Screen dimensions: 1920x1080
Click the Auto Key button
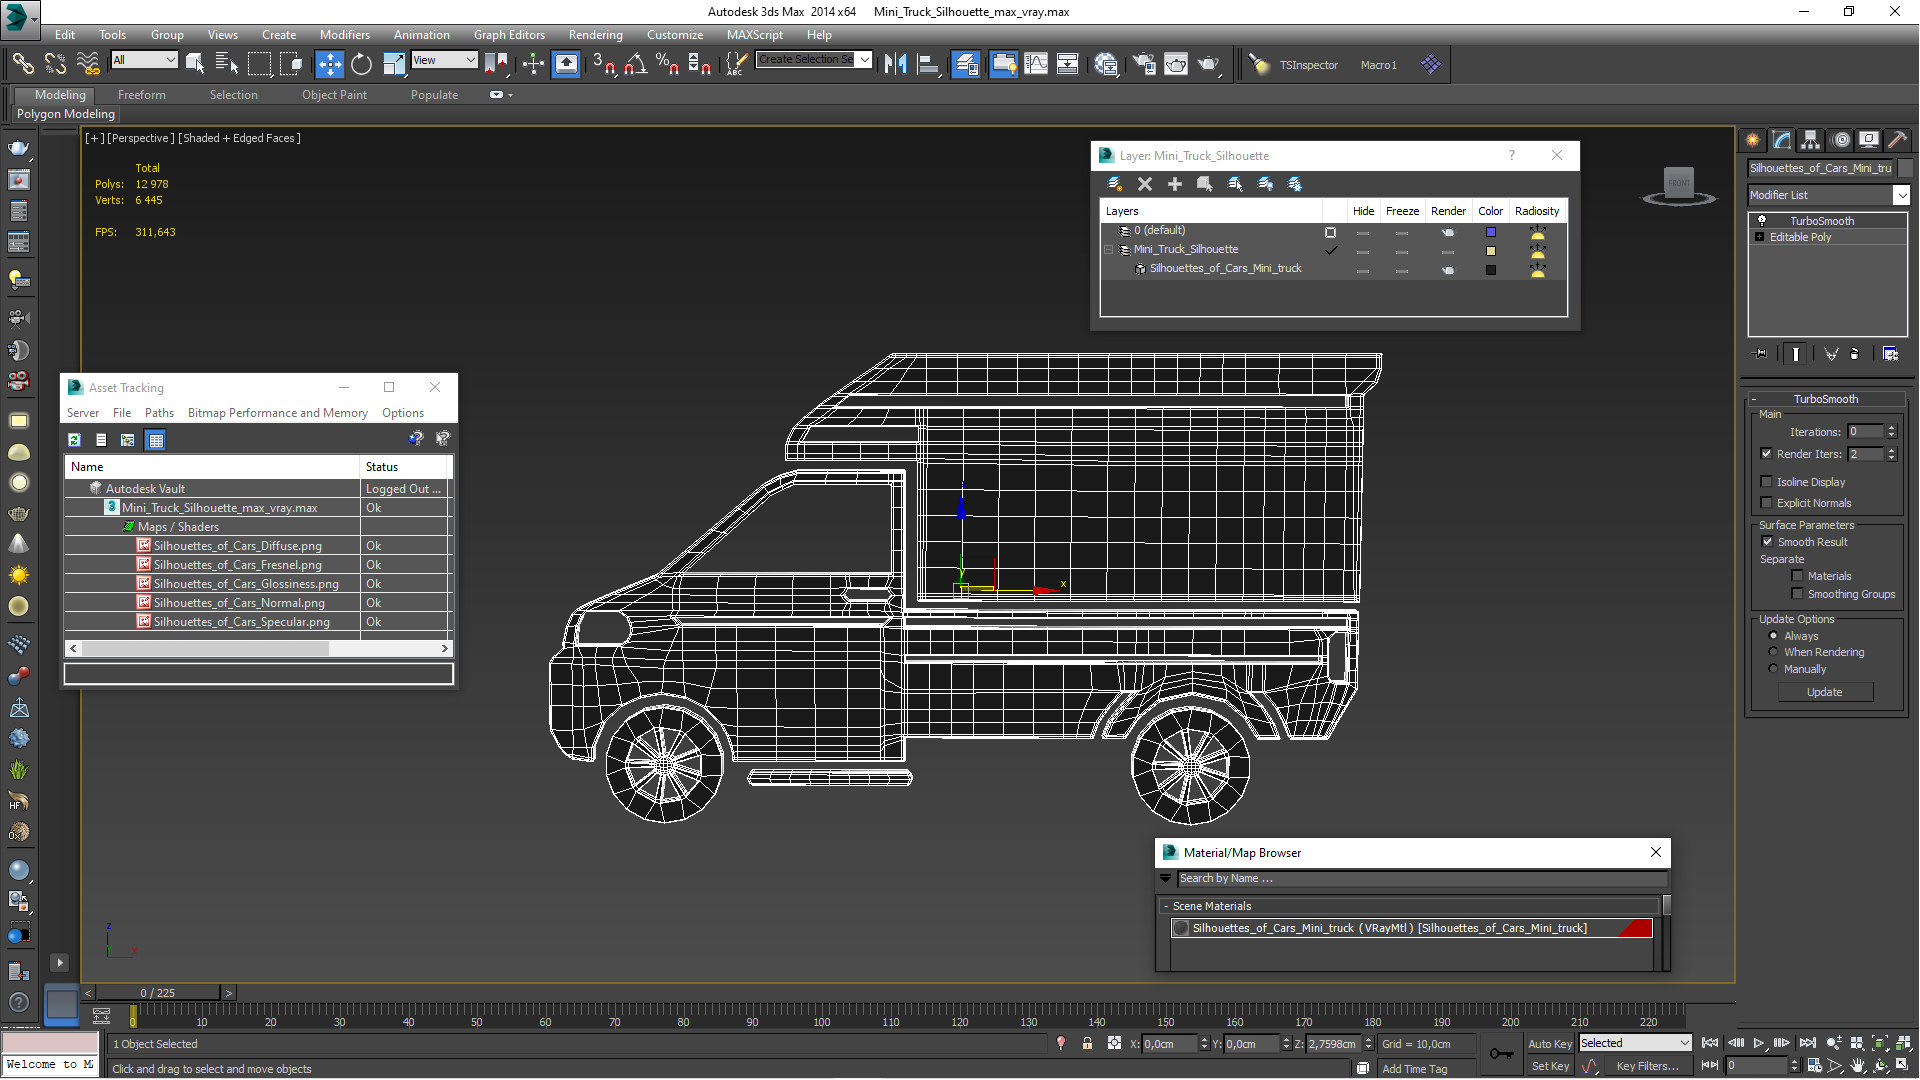1549,1043
